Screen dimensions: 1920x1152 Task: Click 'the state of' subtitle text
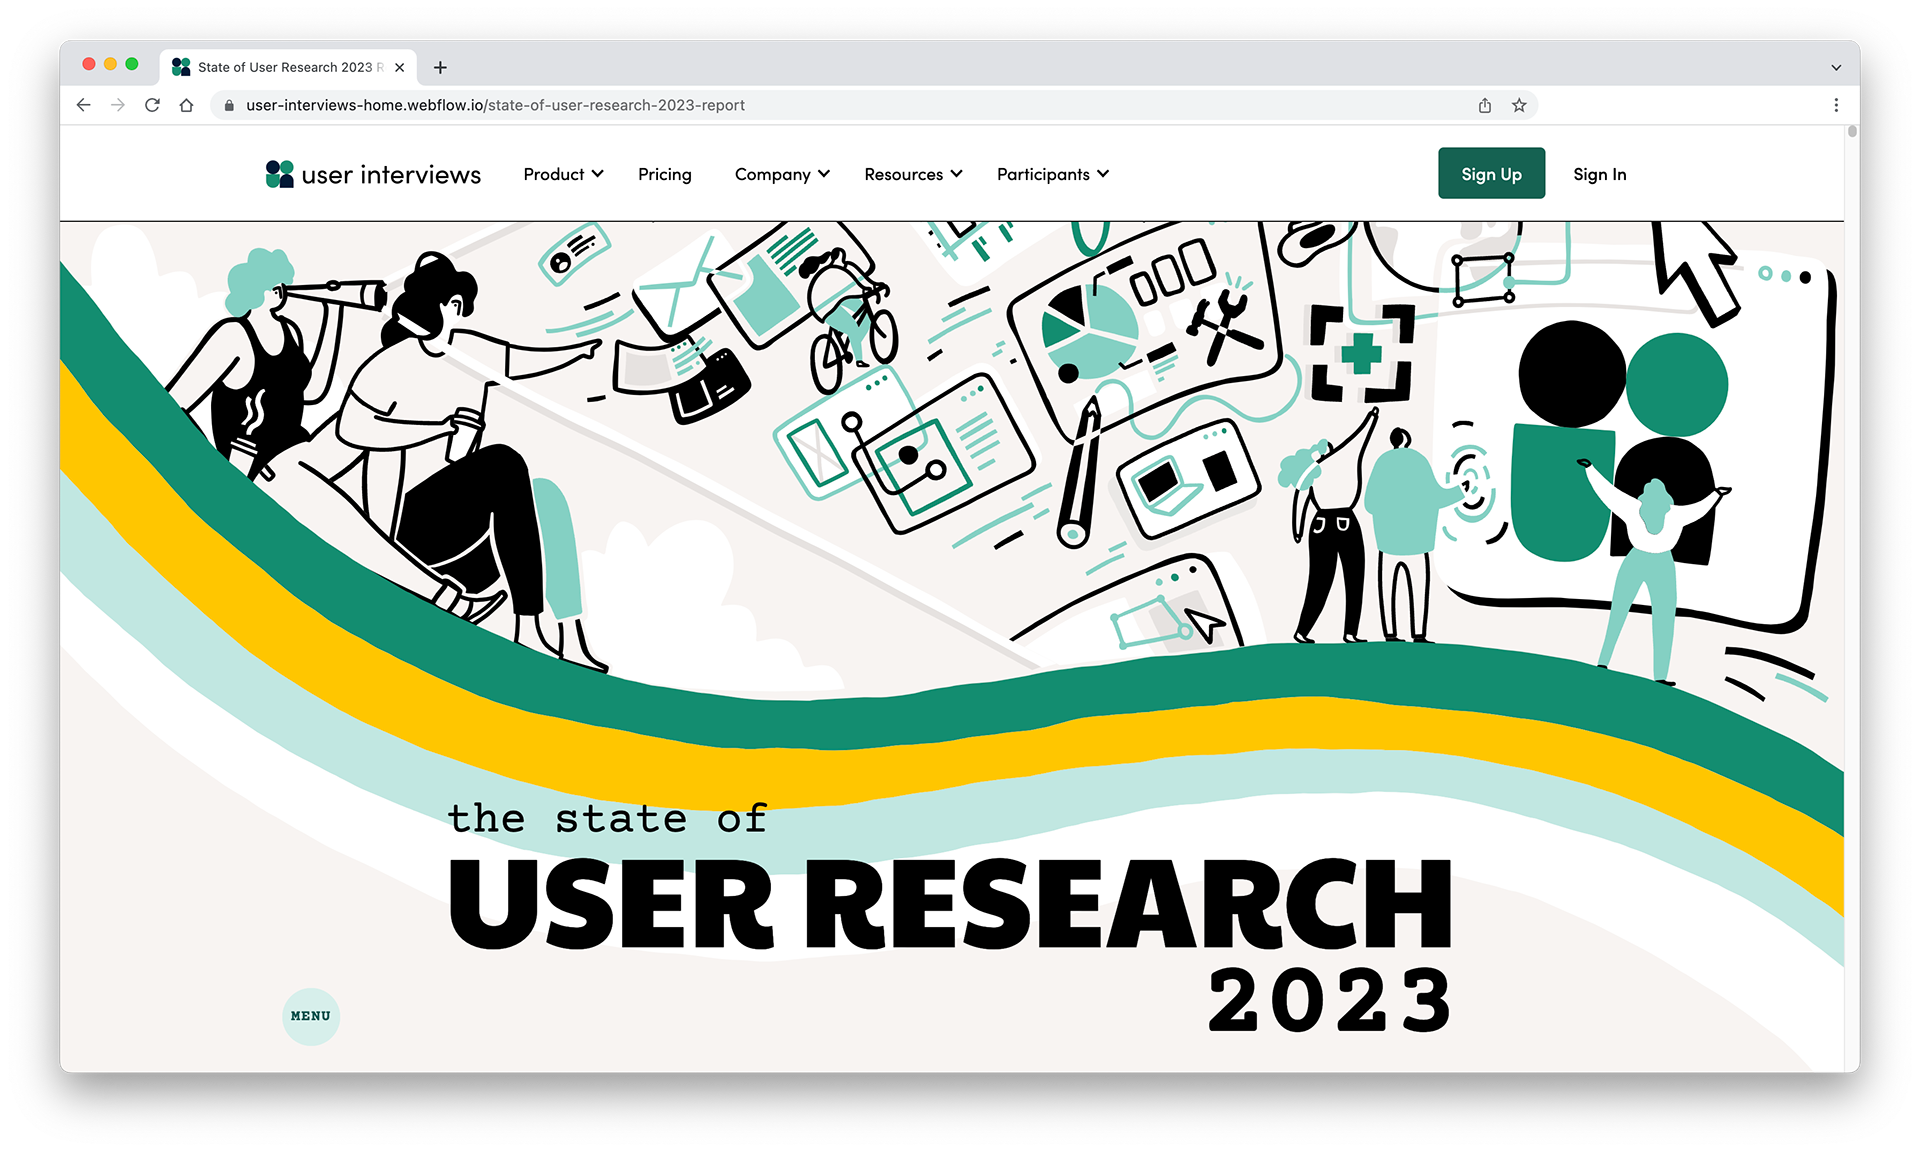click(607, 818)
